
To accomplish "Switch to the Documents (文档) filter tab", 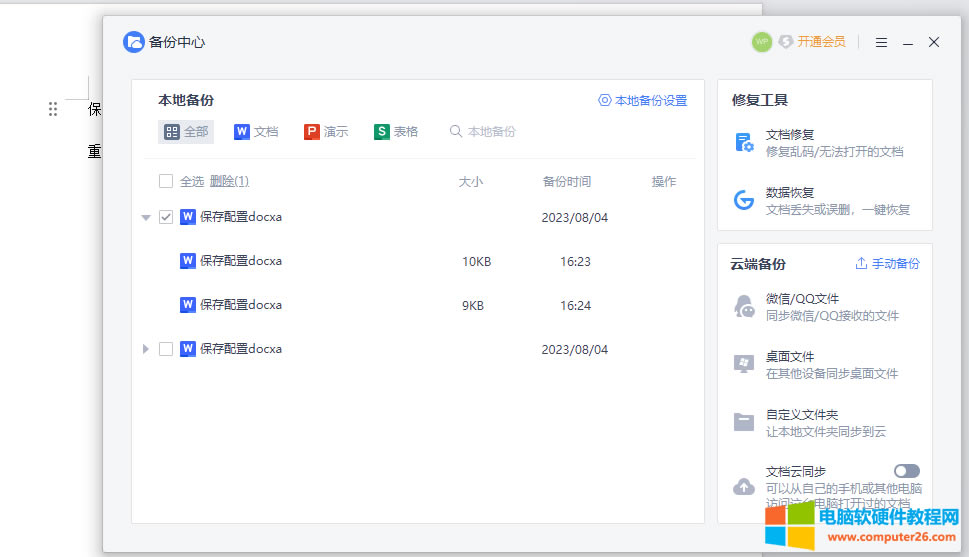I will point(256,132).
